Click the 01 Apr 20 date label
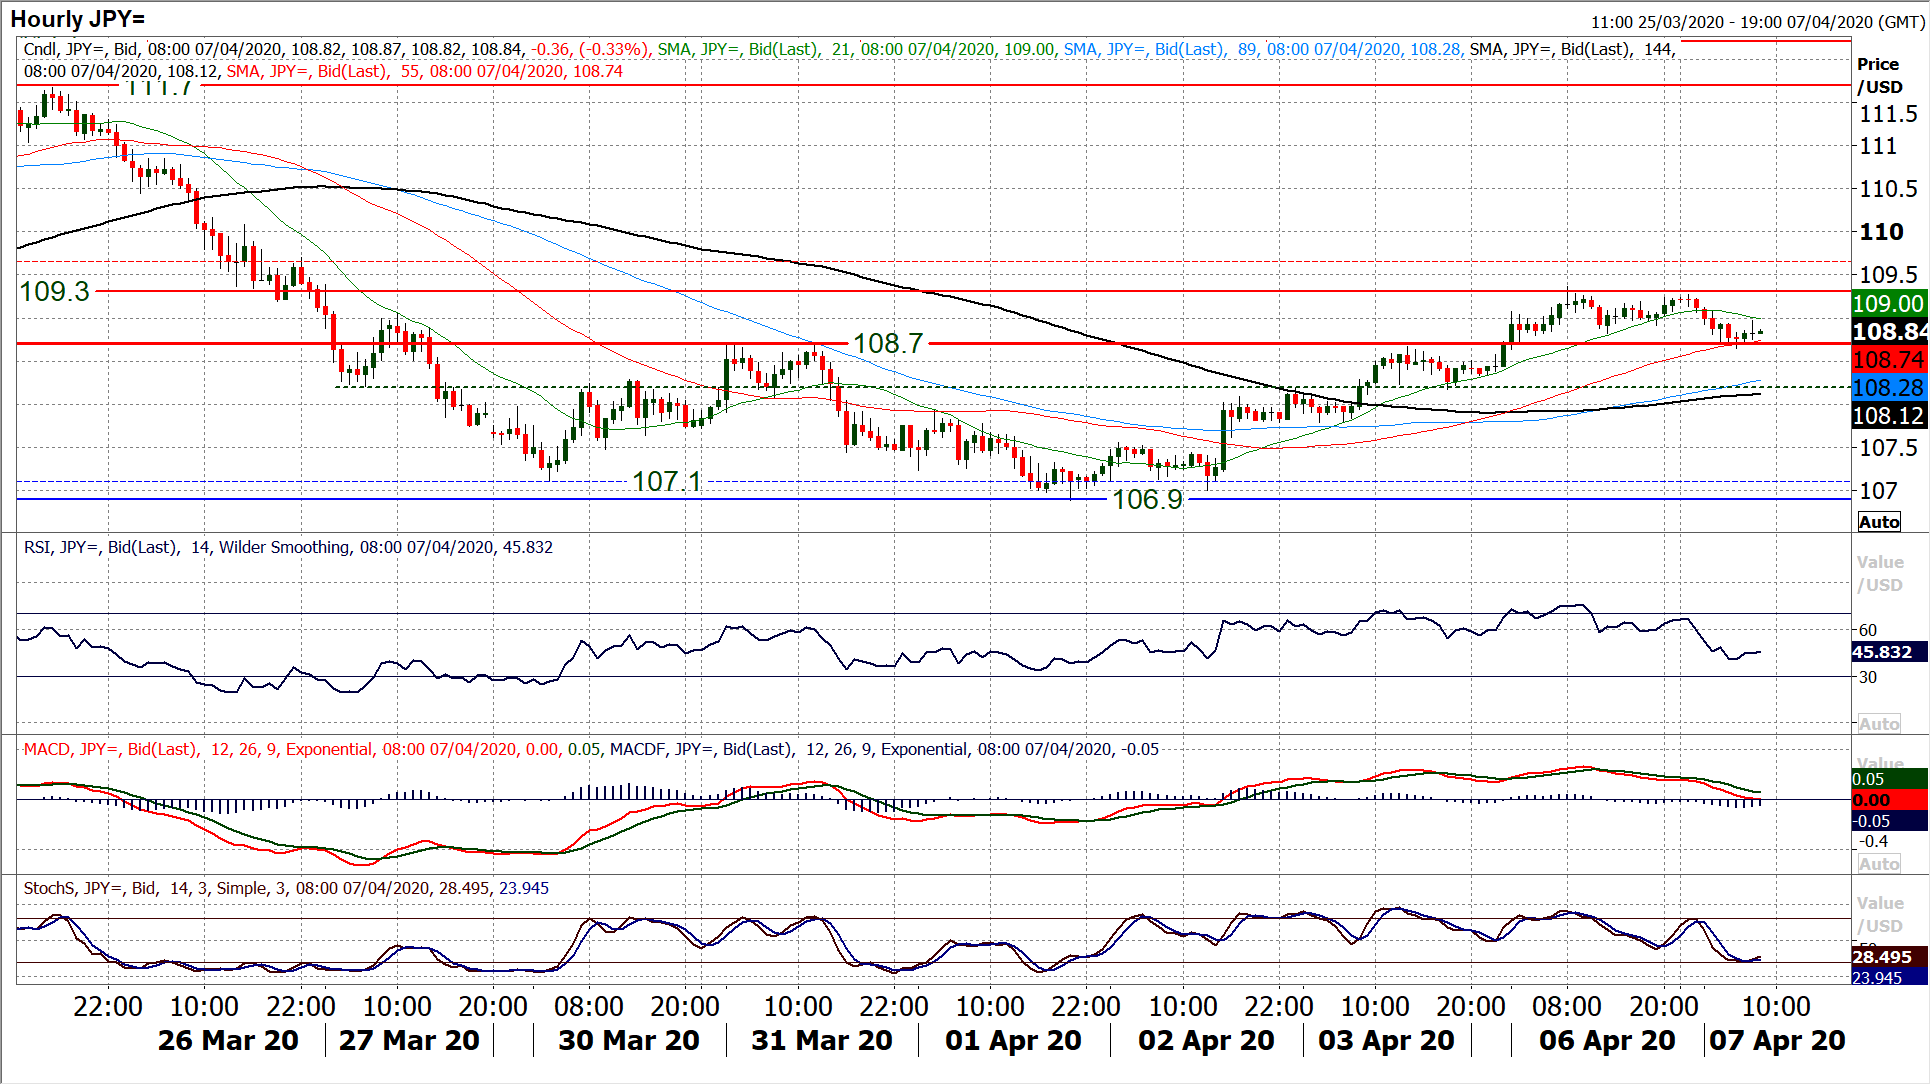The height and width of the screenshot is (1085, 1931). pos(1013,1041)
